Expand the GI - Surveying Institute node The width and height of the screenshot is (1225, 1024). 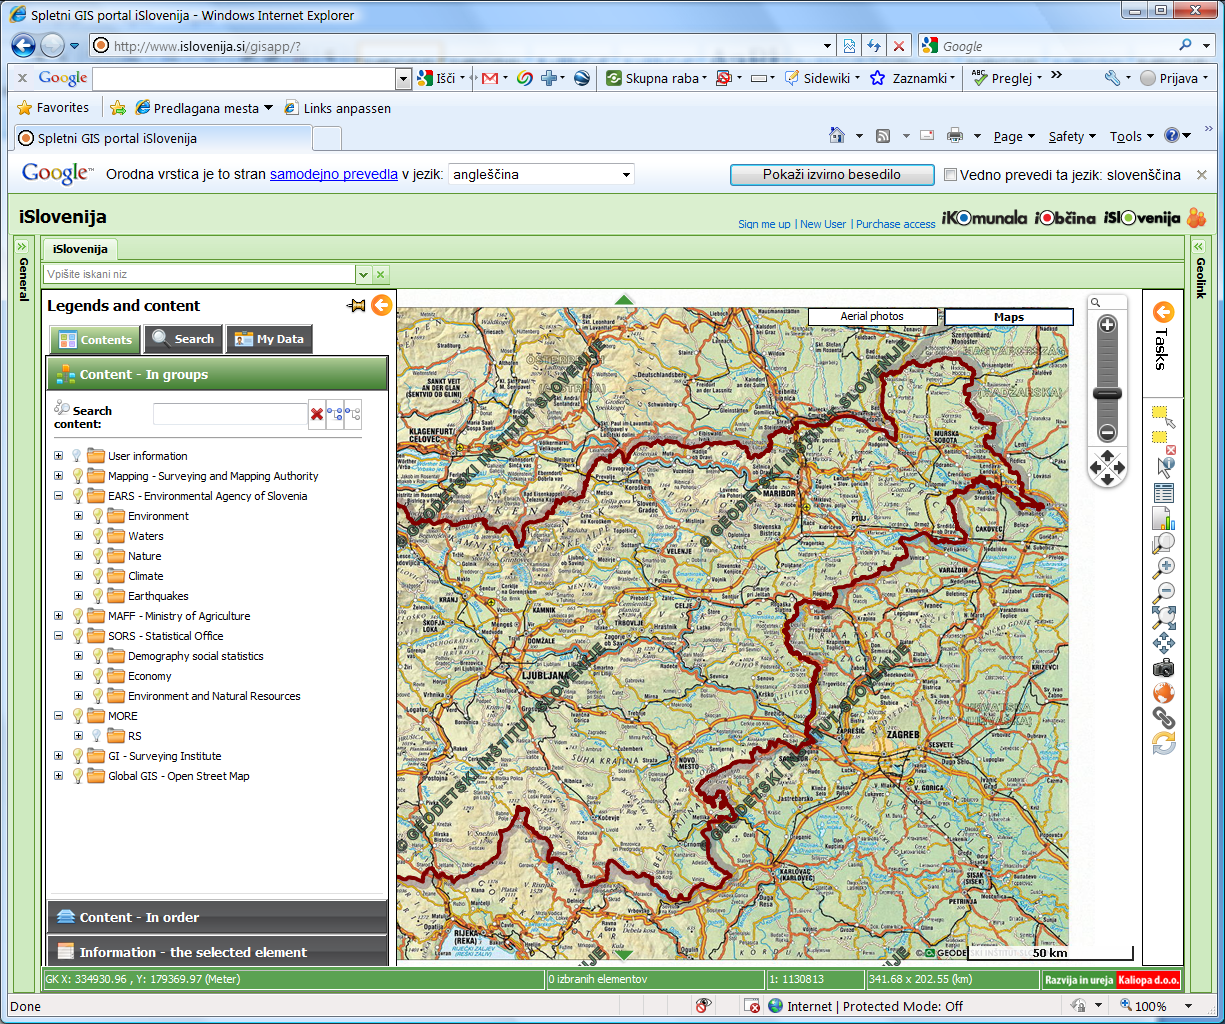pos(58,756)
